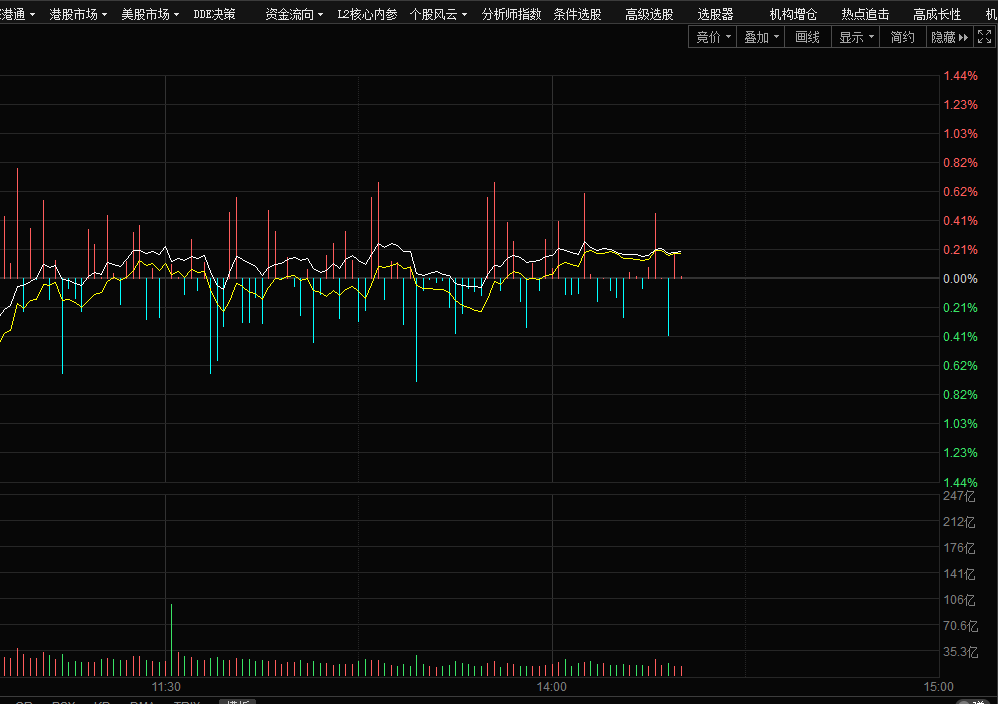
Task: Click L2核心内参 menu item
Action: pyautogui.click(x=367, y=14)
